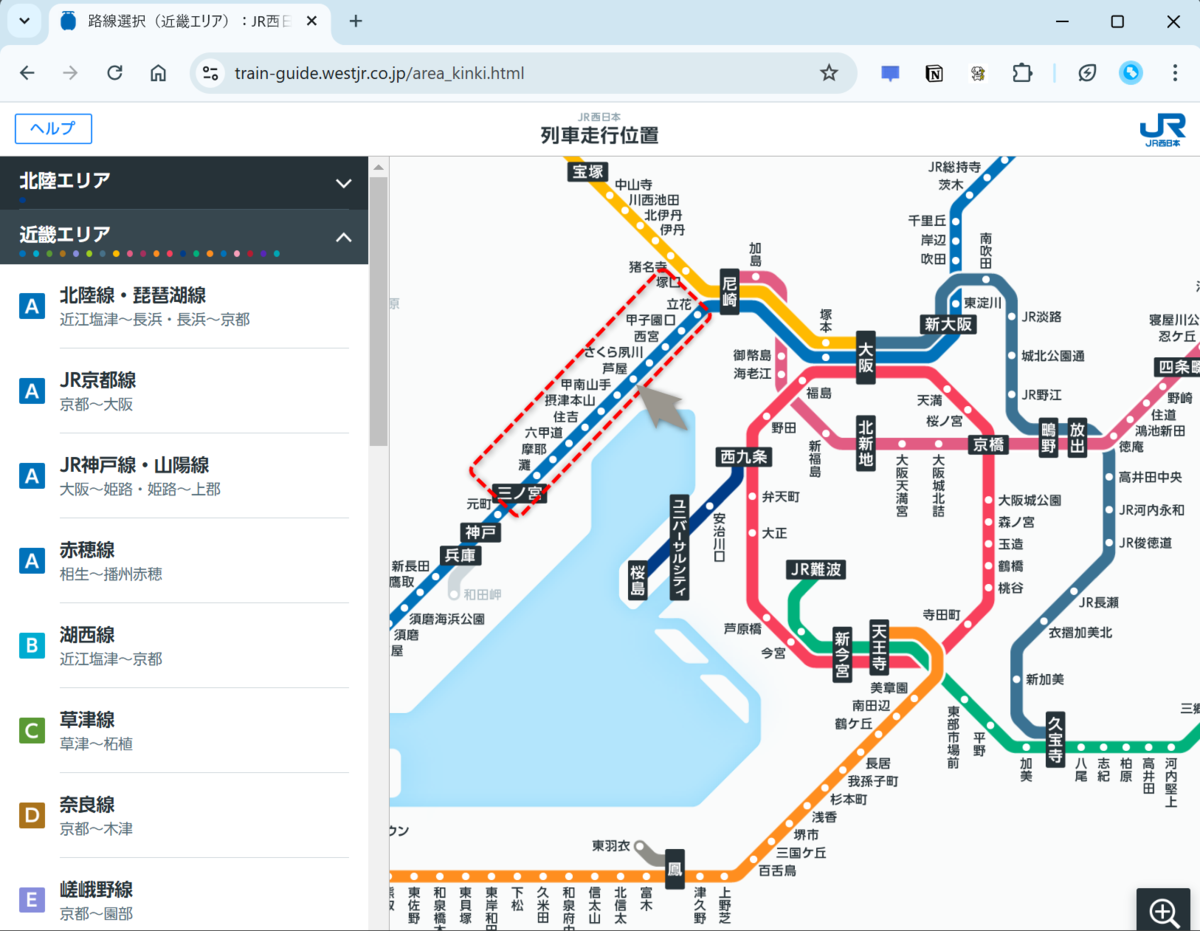This screenshot has width=1200, height=931.
Task: Expand the 北陸エリア section
Action: coord(184,182)
